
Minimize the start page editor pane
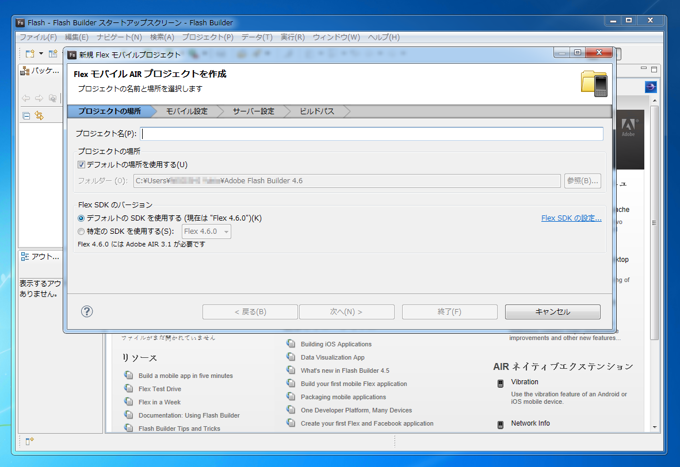(x=644, y=69)
